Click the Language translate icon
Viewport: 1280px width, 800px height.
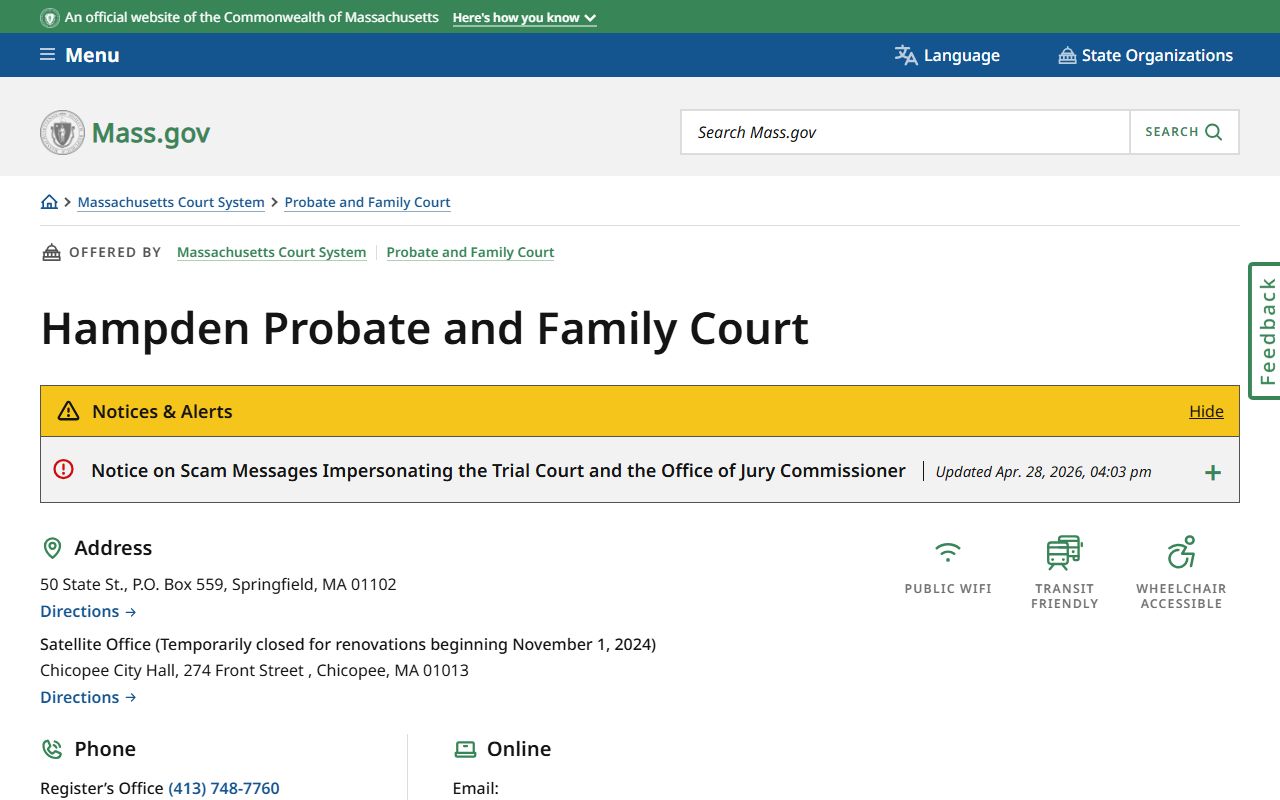906,55
